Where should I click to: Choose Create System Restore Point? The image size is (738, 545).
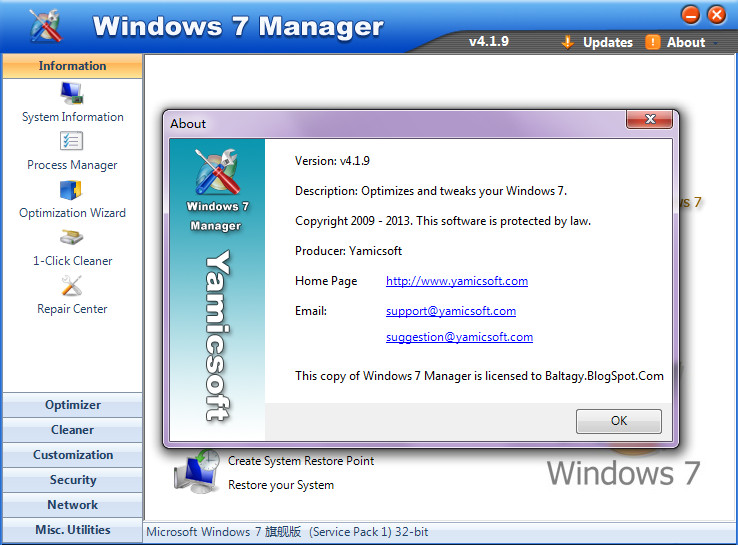pos(301,461)
